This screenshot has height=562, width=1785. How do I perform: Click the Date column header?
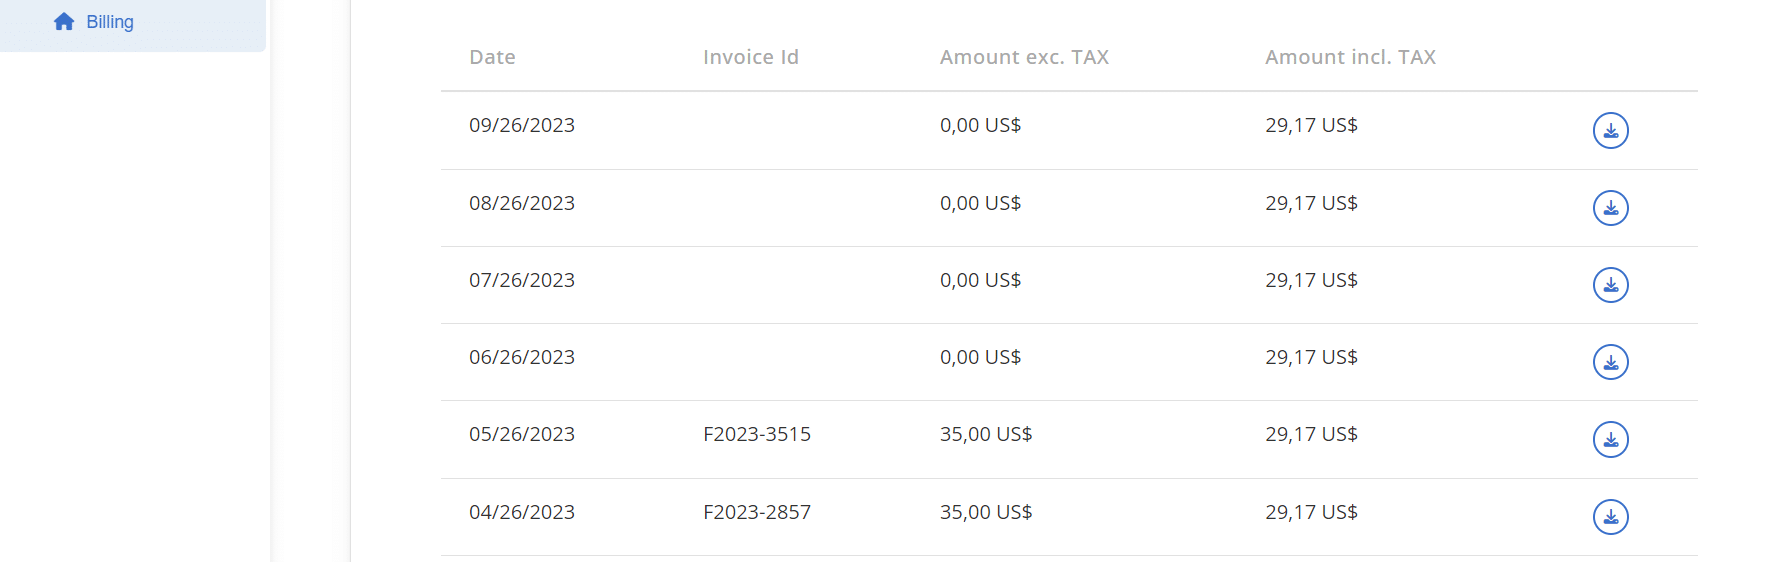click(x=492, y=57)
